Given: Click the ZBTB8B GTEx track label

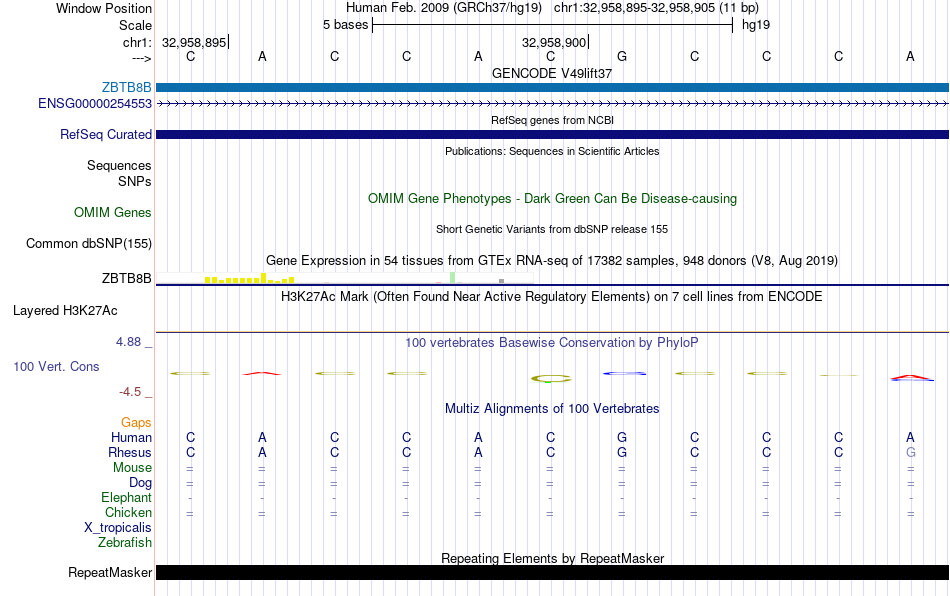Looking at the screenshot, I should pyautogui.click(x=126, y=279).
